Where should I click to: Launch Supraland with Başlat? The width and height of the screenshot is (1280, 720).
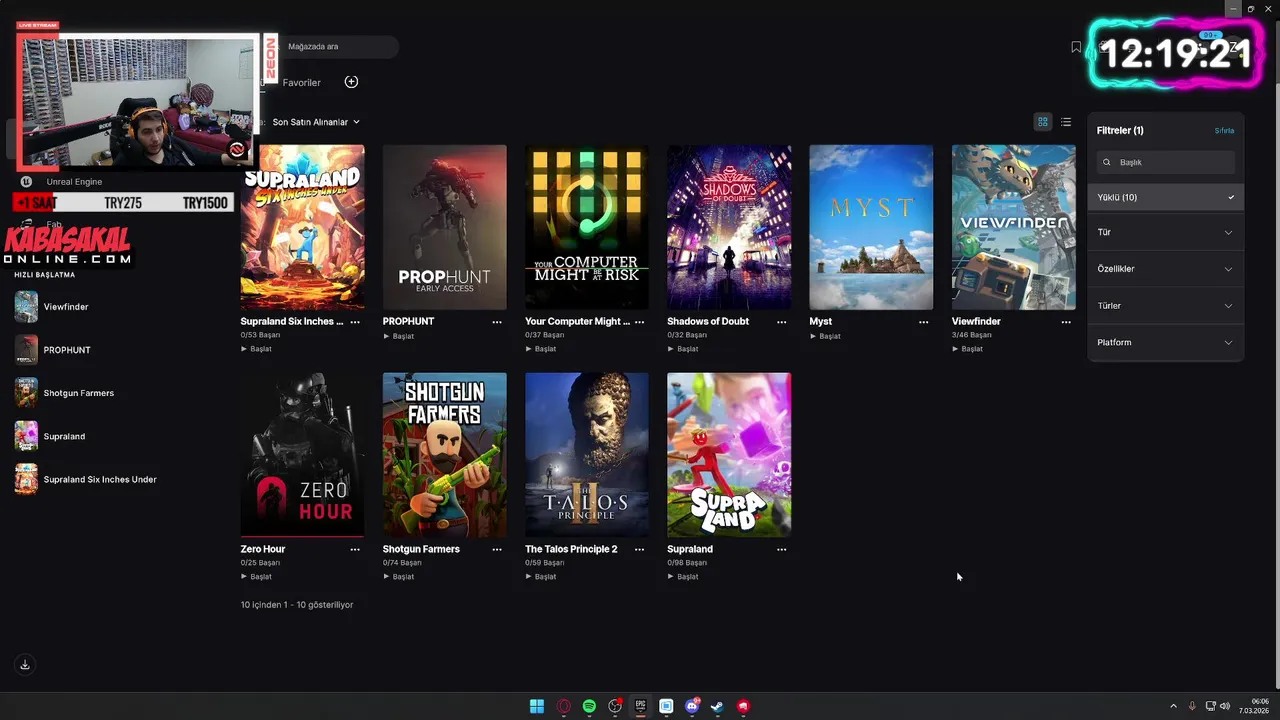[683, 576]
